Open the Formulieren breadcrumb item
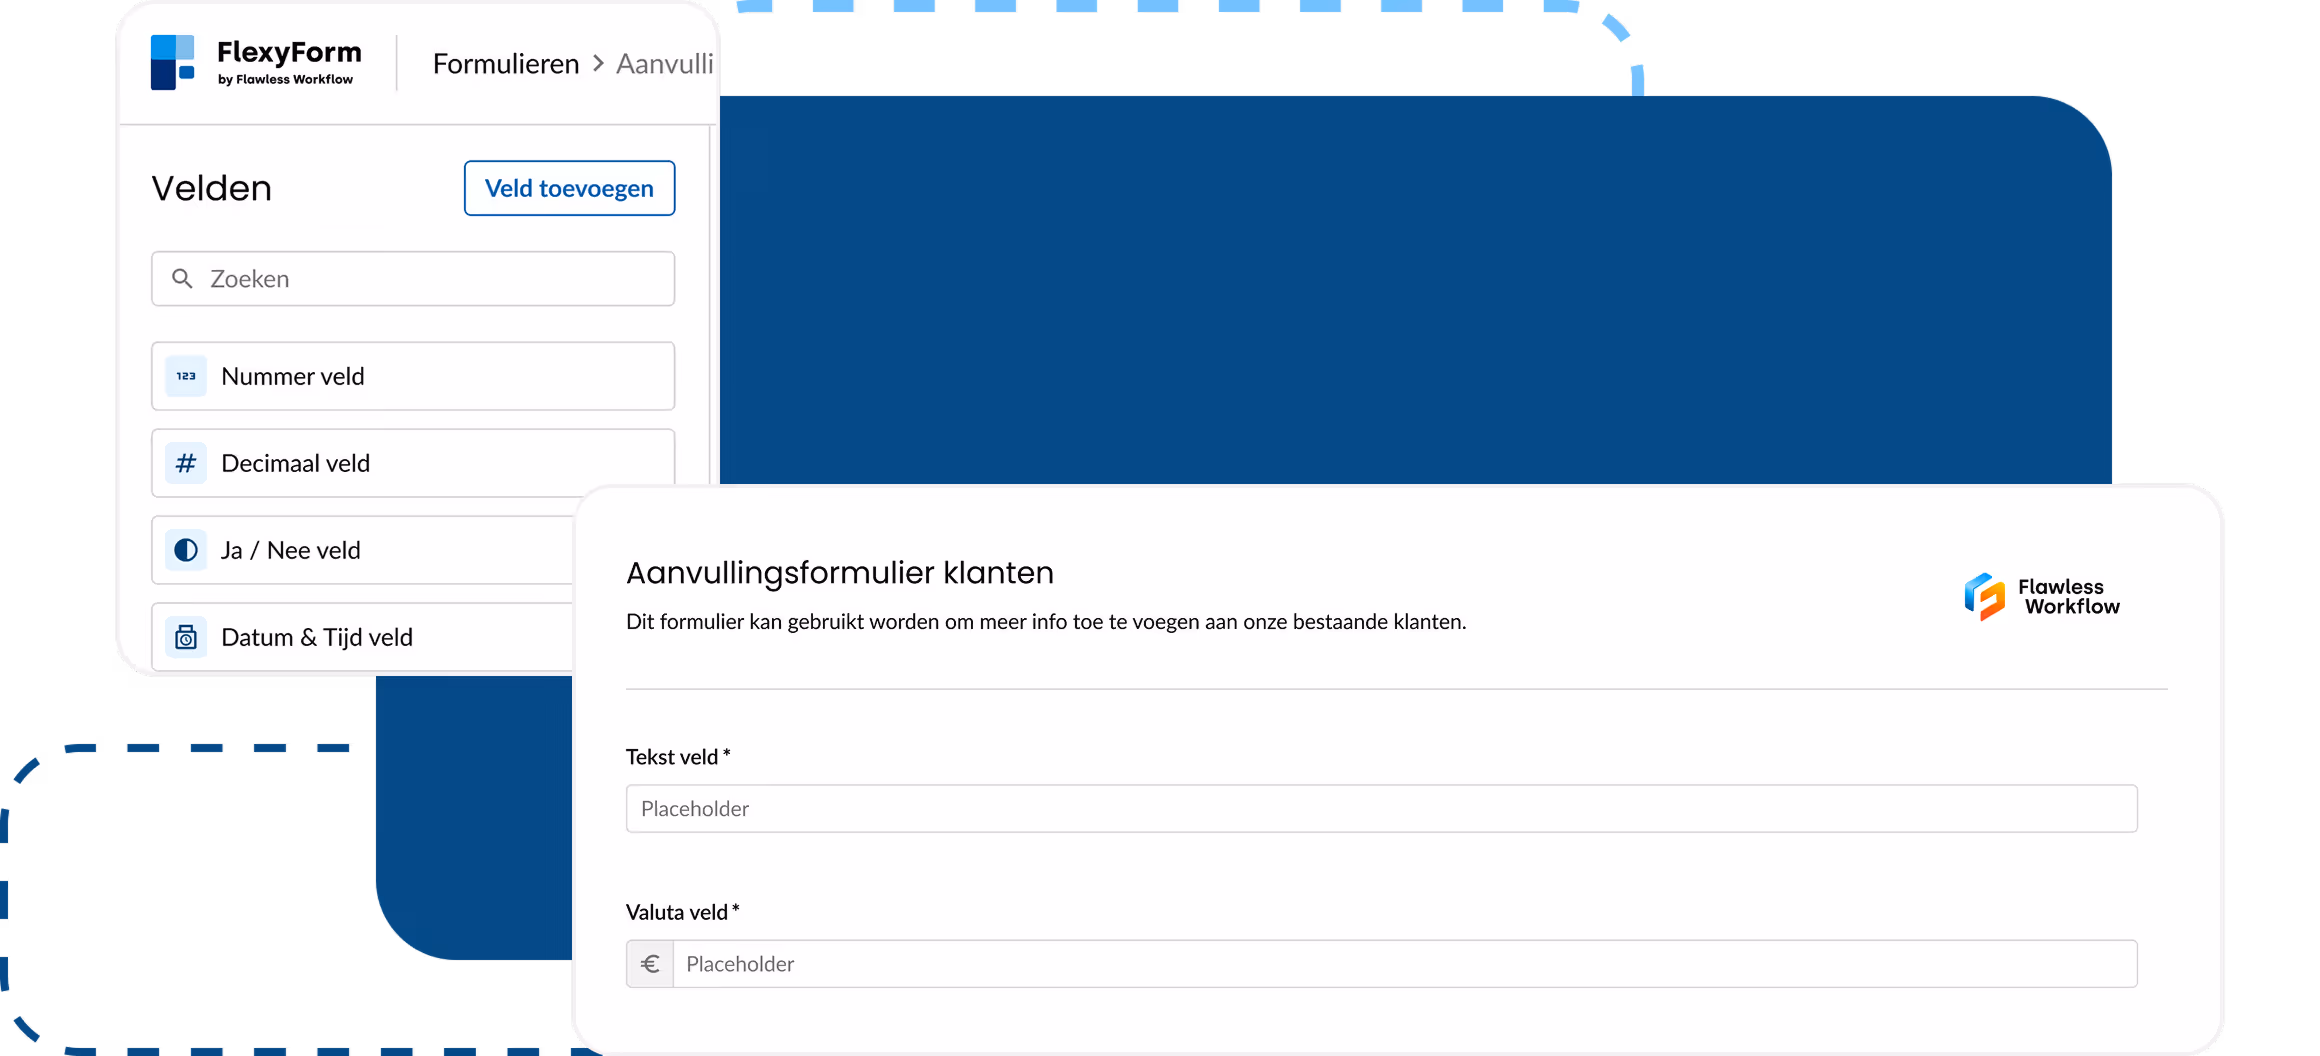The height and width of the screenshot is (1056, 2320). [506, 63]
